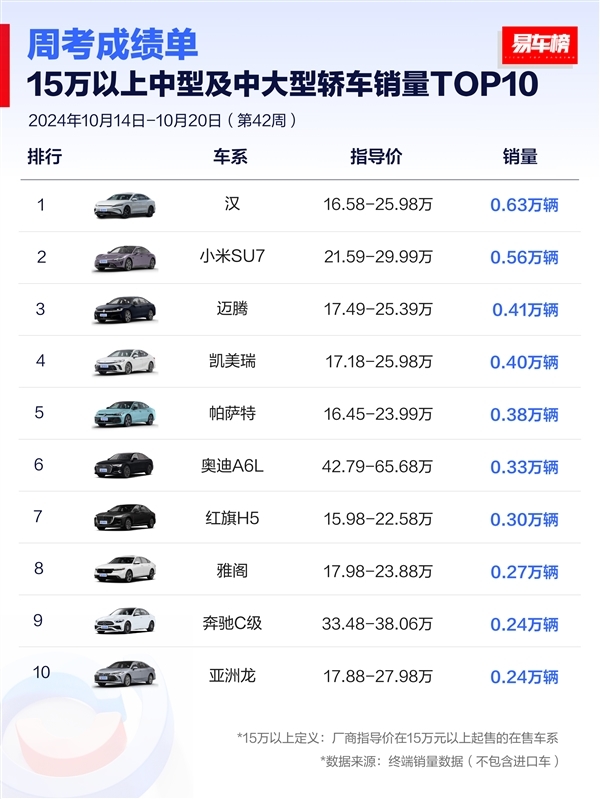Image resolution: width=600 pixels, height=799 pixels.
Task: Open the 奔驰C级 car thumbnail
Action: 125,622
